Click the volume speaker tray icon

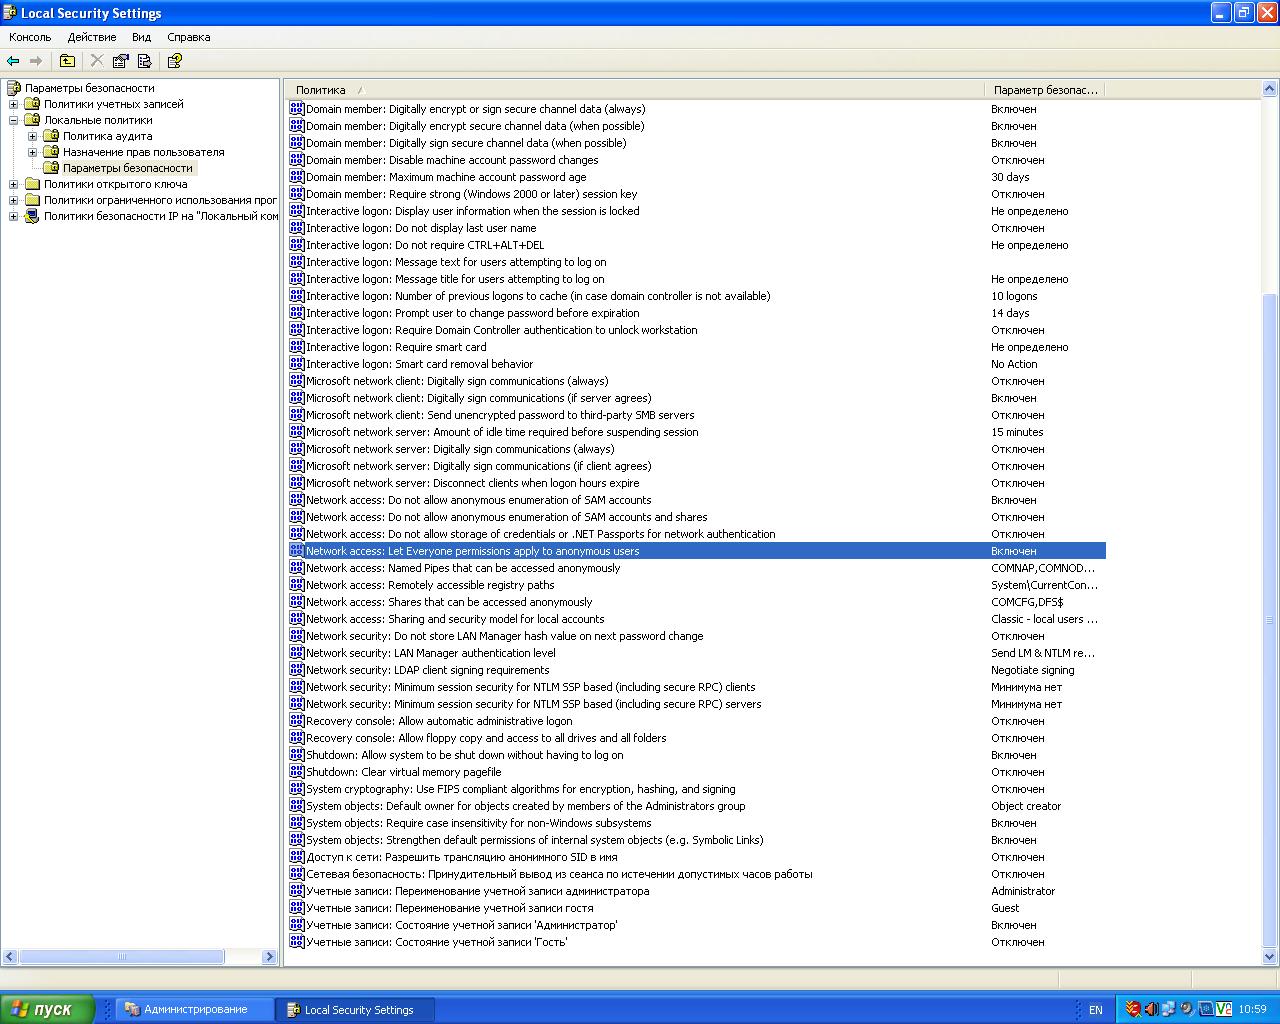(x=1151, y=1009)
